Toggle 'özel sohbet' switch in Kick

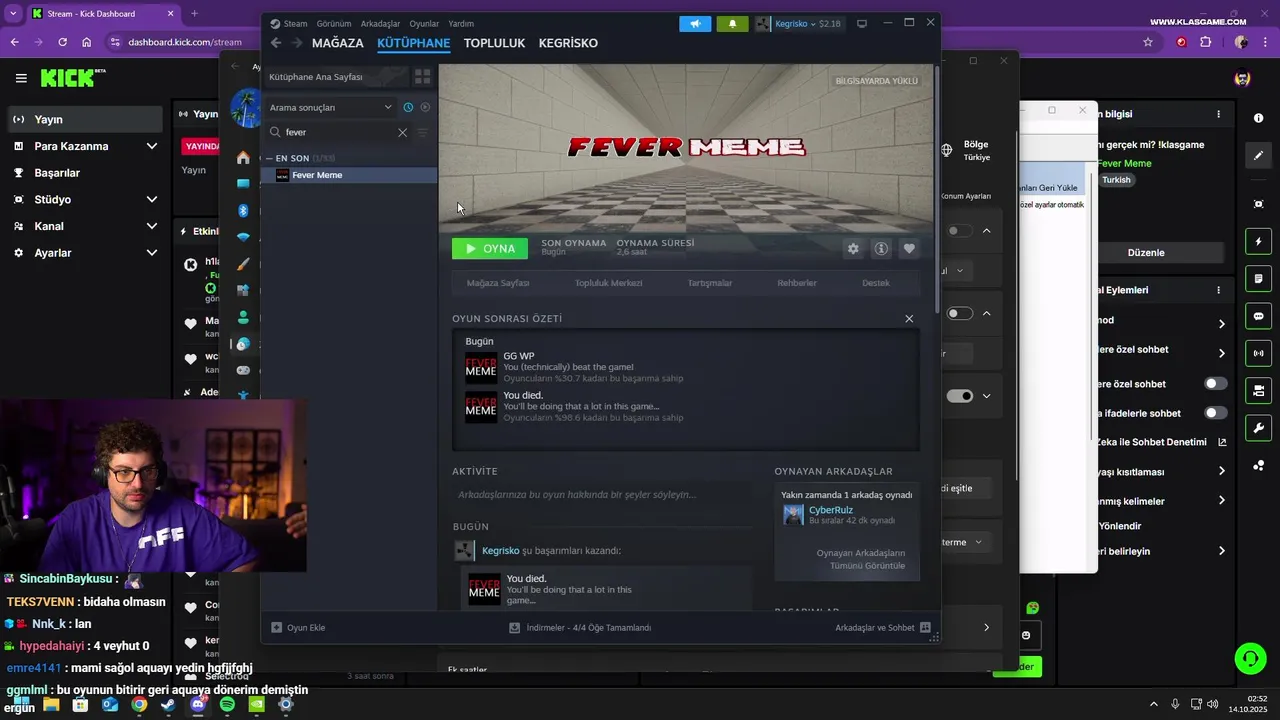pos(1216,384)
